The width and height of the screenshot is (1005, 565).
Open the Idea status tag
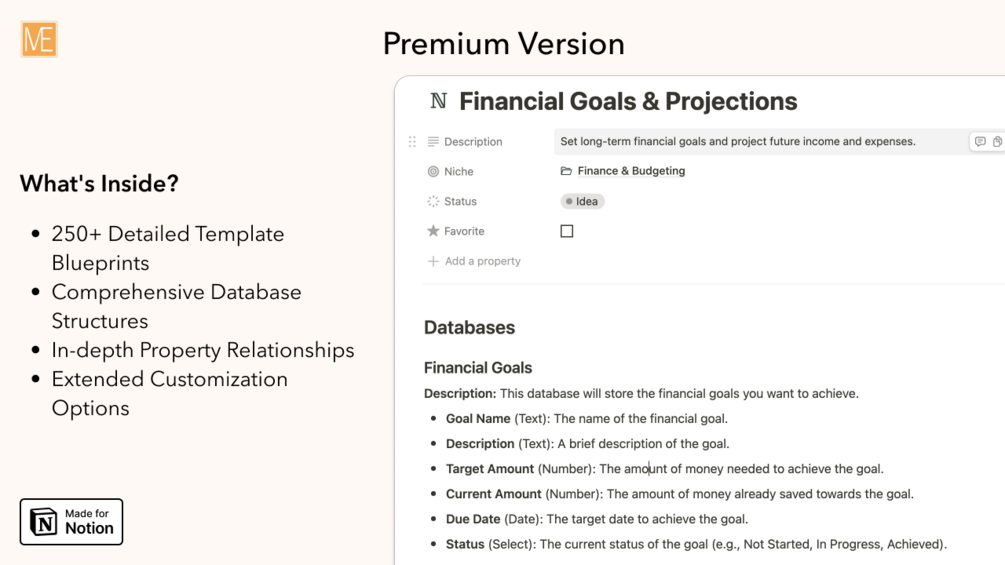click(x=582, y=201)
